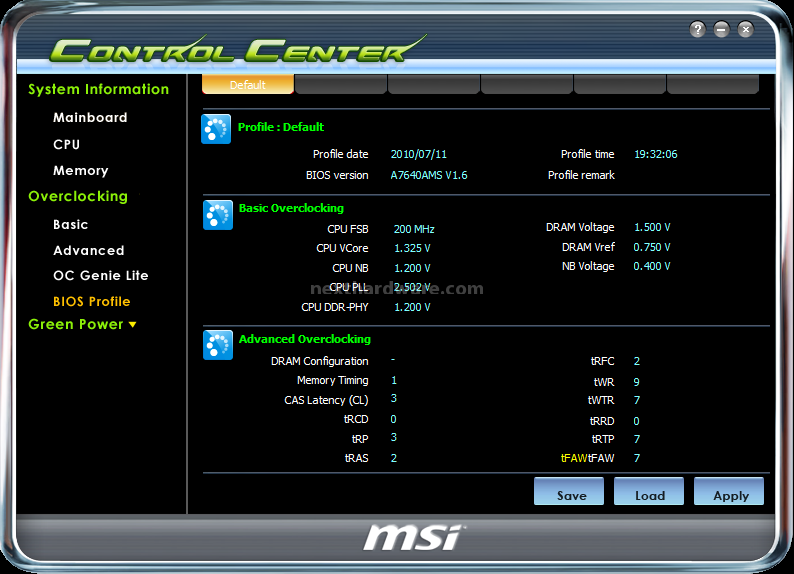Image resolution: width=794 pixels, height=574 pixels.
Task: Click the Profile time value 19:32:06
Action: (656, 154)
